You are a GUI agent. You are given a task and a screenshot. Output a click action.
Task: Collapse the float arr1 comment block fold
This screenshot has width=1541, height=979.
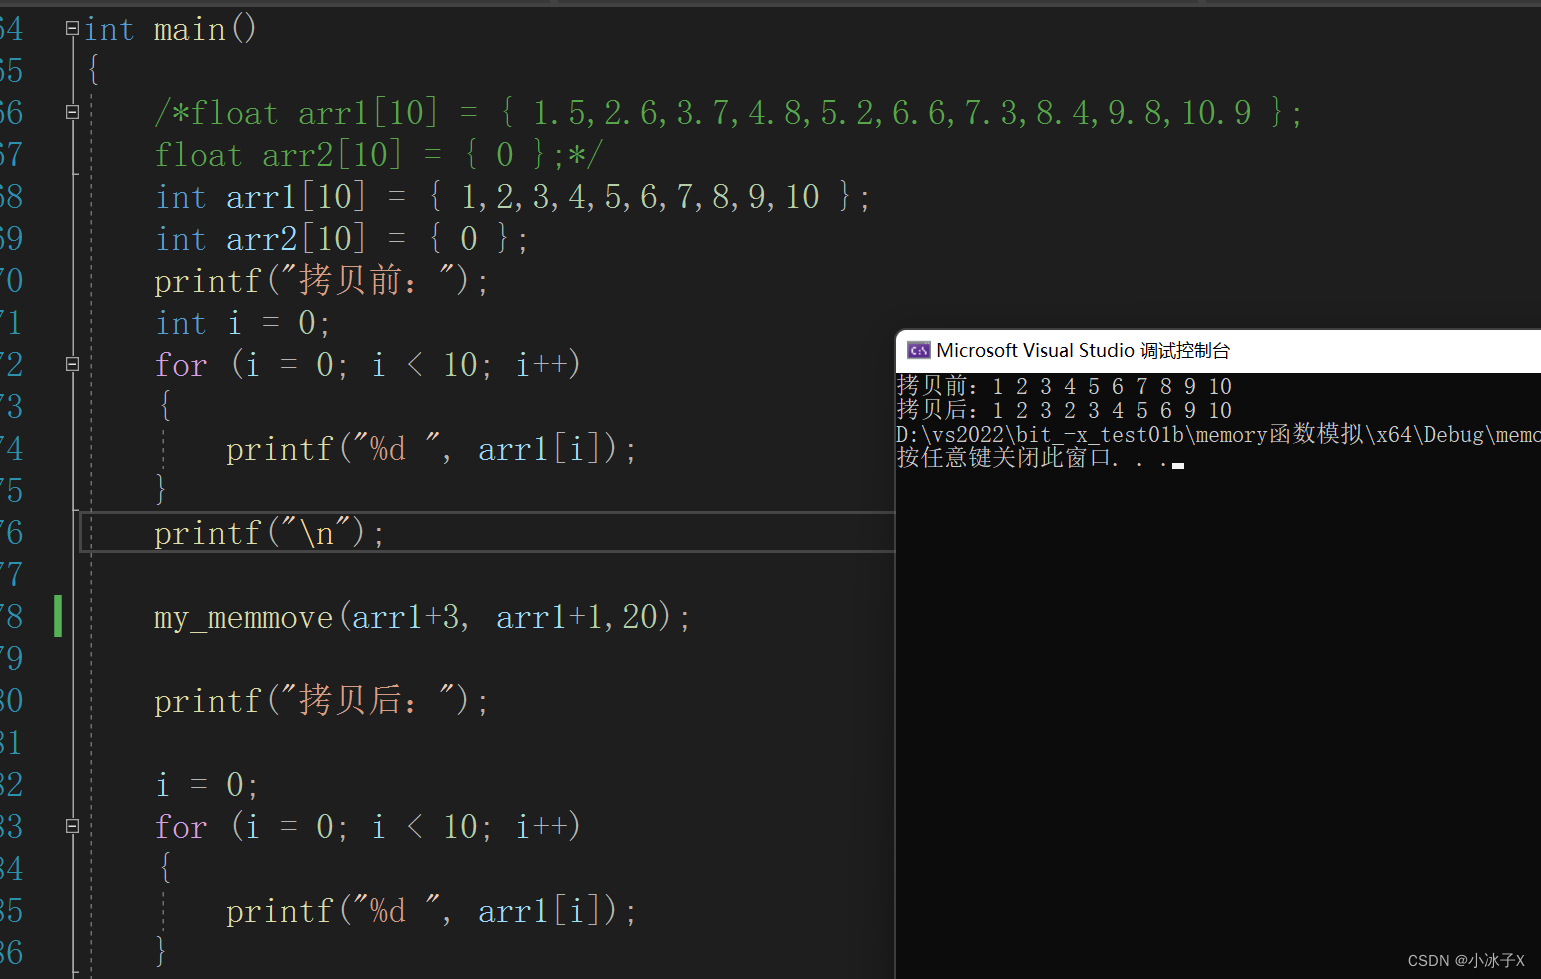click(72, 113)
